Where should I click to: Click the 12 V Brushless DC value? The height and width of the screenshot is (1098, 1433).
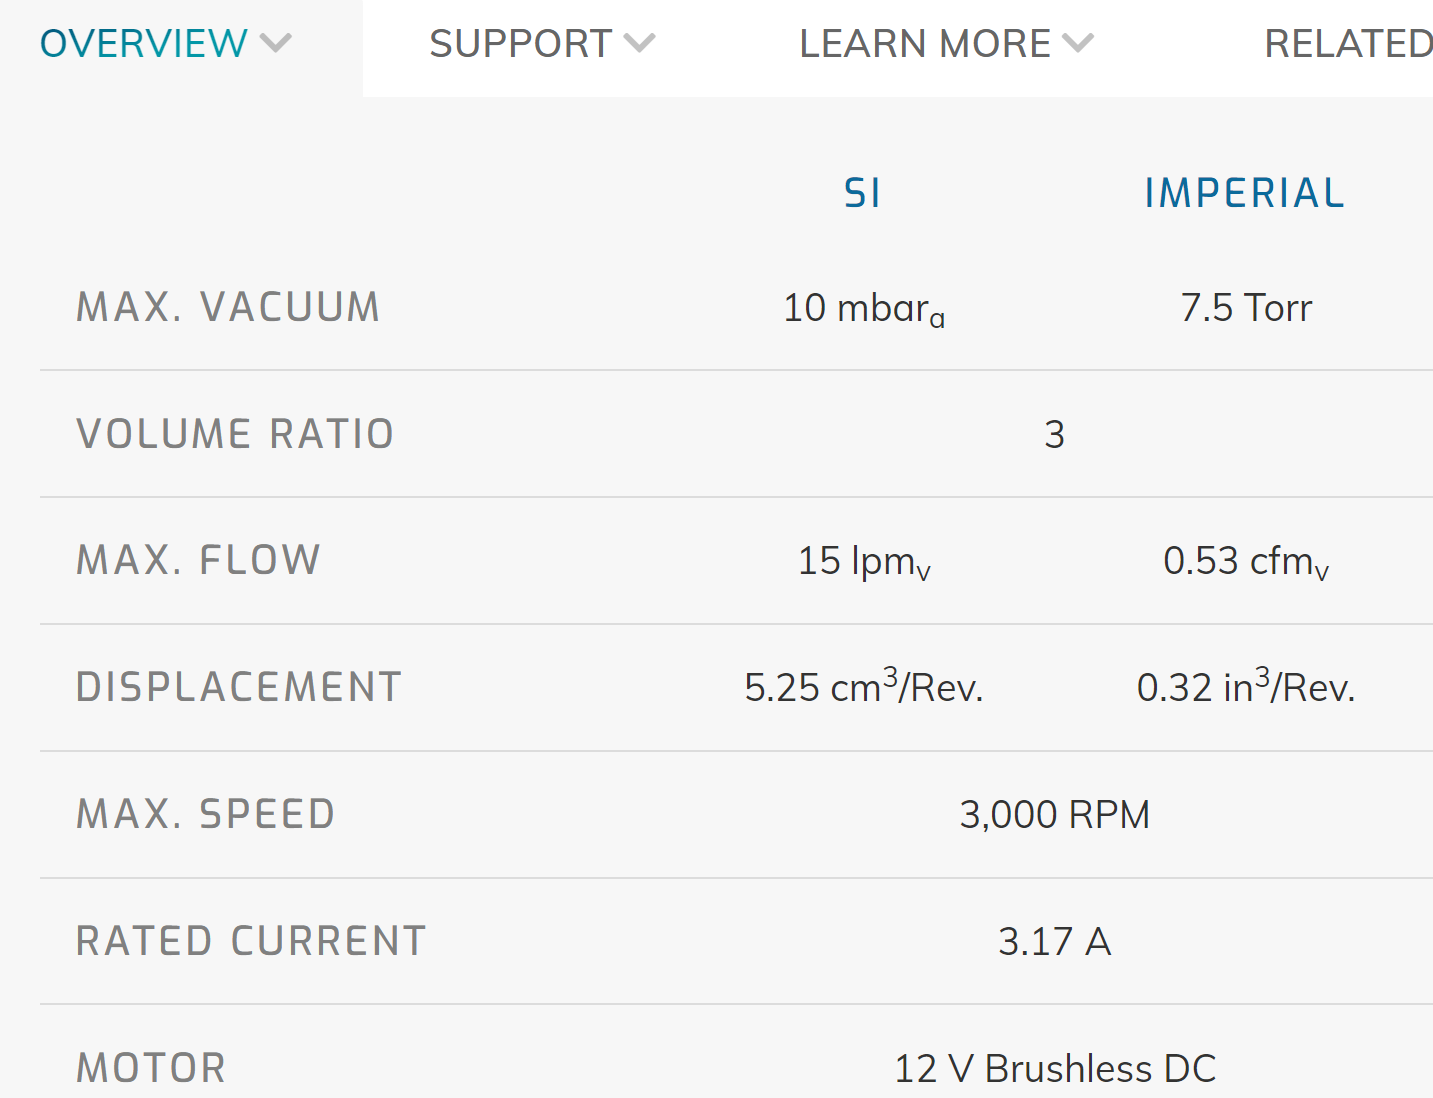(x=1055, y=1069)
